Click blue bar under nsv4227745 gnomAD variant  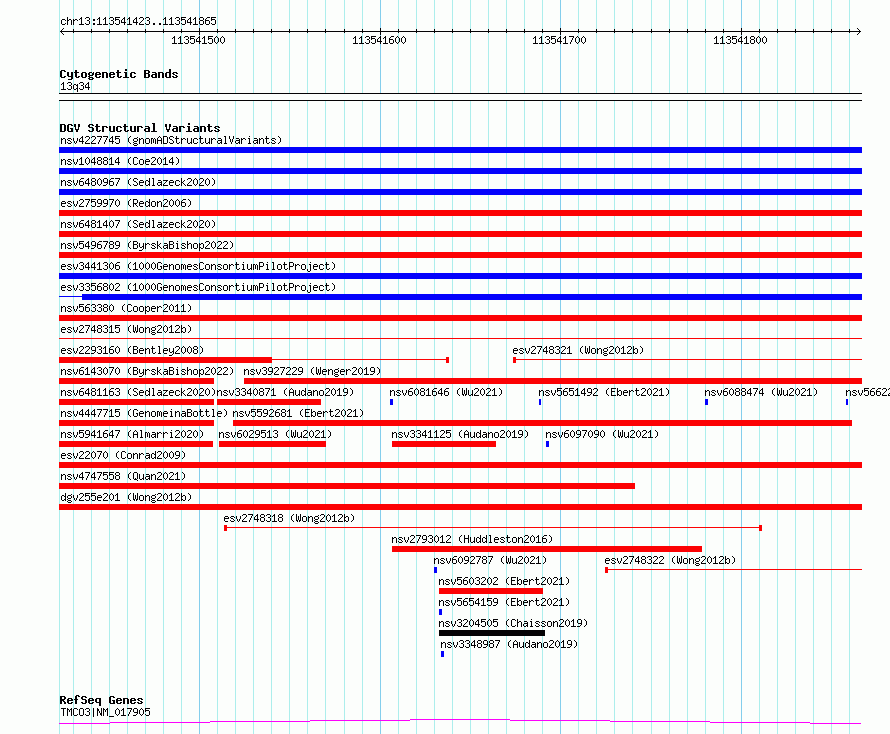[x=460, y=150]
